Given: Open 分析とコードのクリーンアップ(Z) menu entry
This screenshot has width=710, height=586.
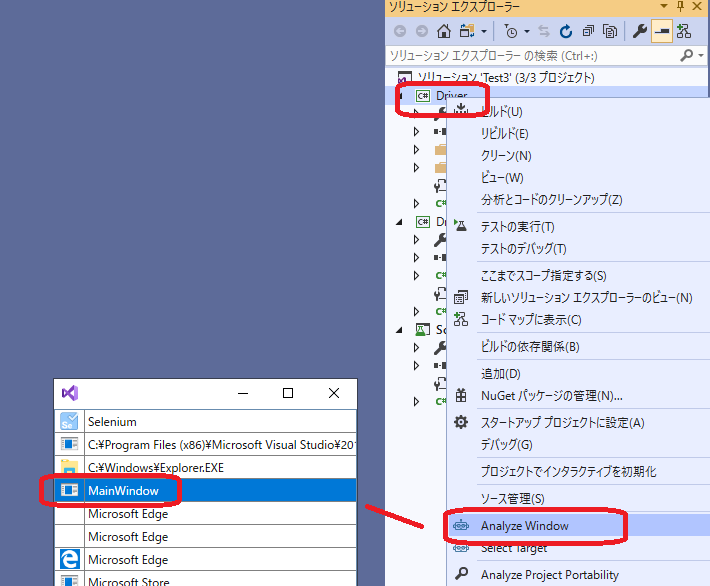Looking at the screenshot, I should (x=552, y=200).
